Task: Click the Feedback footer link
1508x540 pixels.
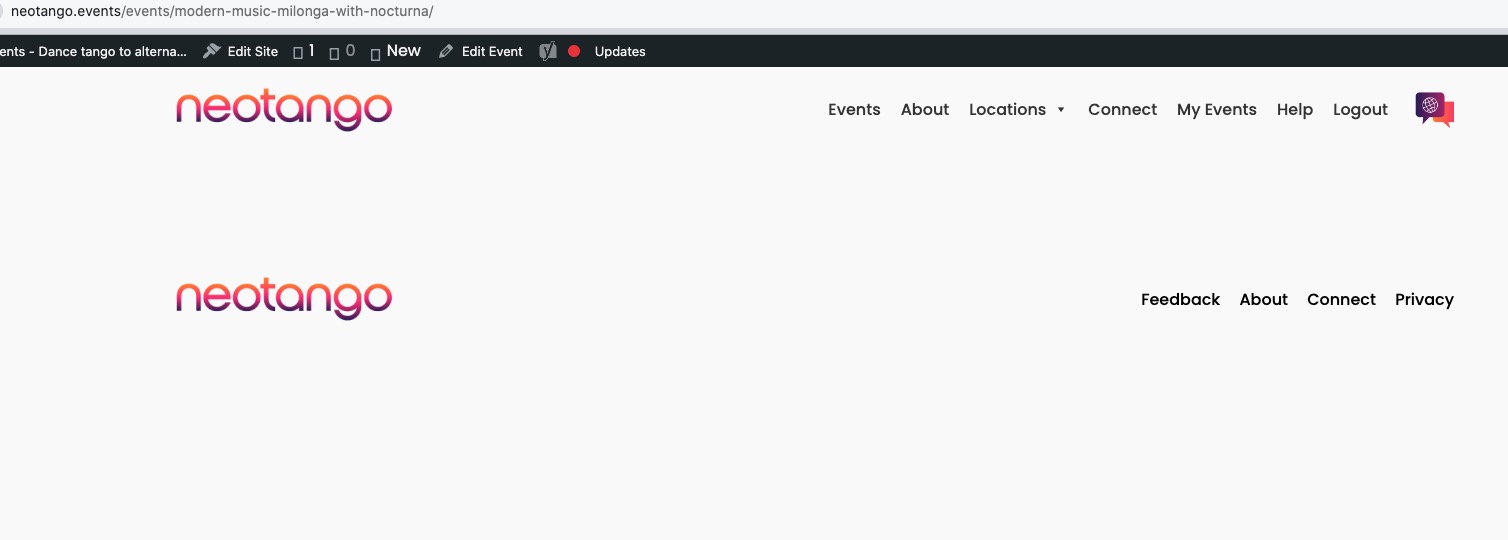Action: coord(1180,299)
